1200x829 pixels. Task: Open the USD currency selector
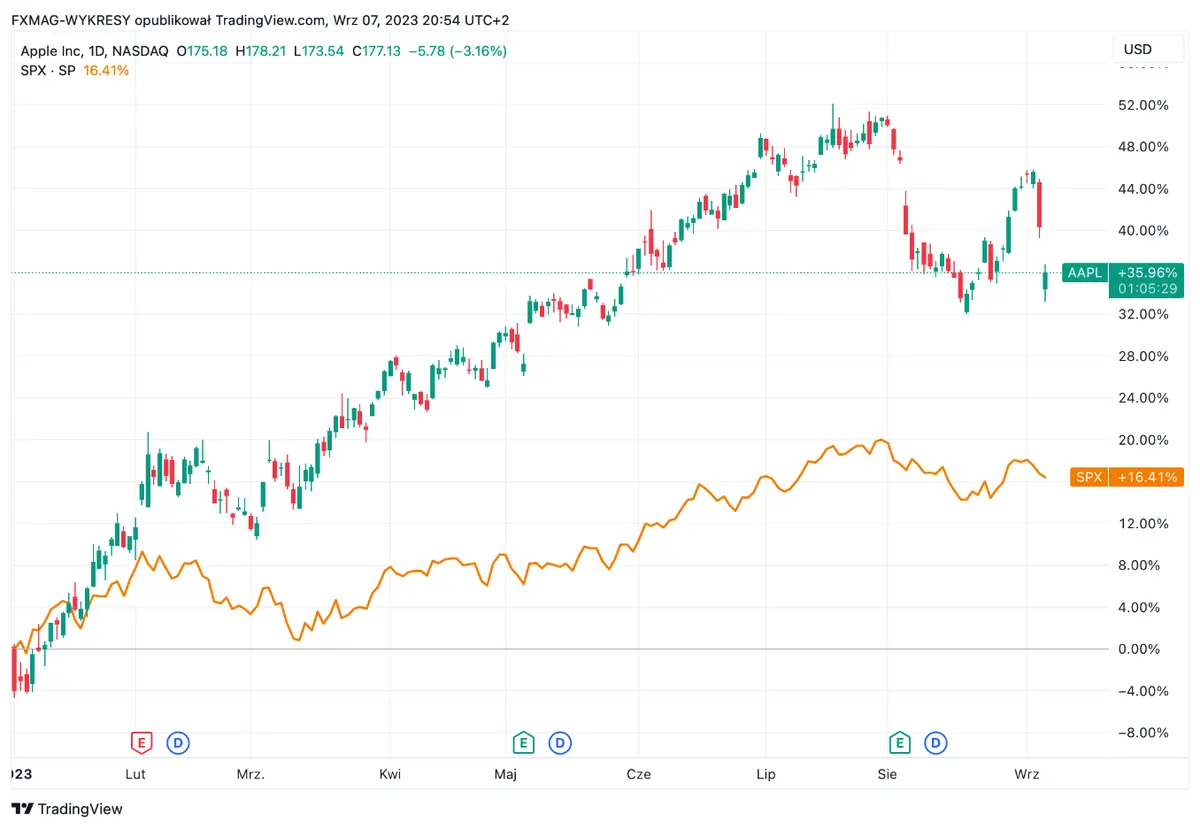point(1147,48)
